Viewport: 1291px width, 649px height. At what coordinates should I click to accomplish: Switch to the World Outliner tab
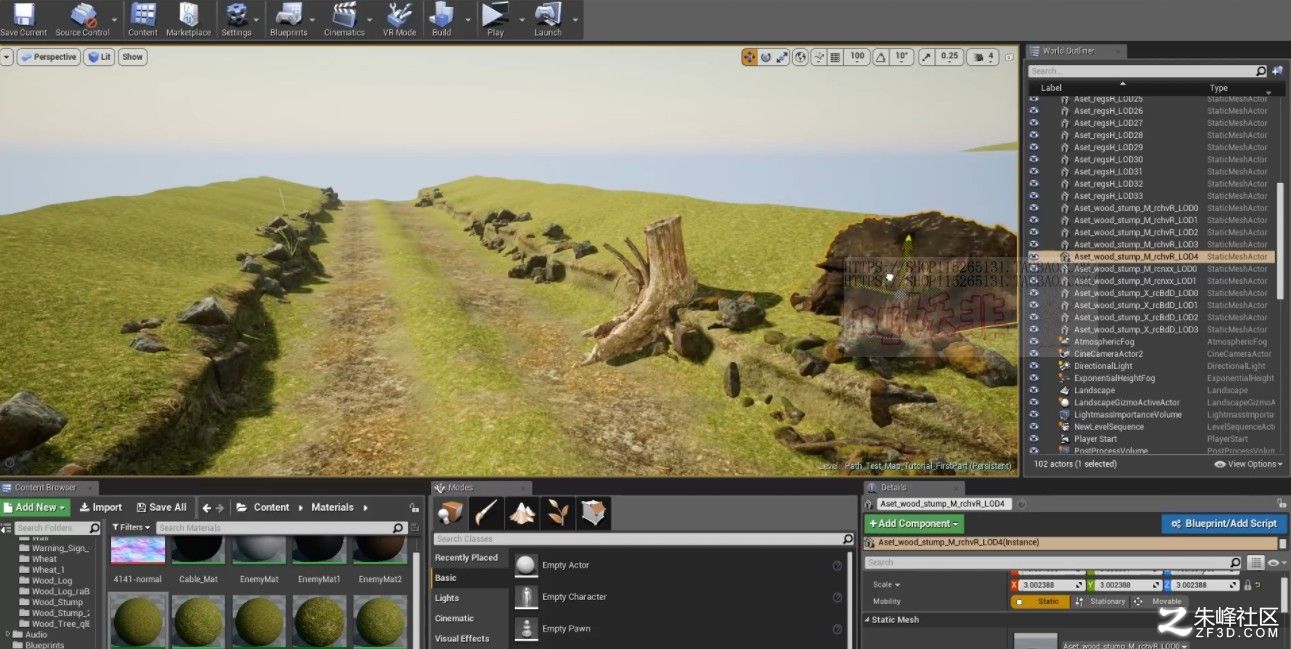click(x=1075, y=51)
